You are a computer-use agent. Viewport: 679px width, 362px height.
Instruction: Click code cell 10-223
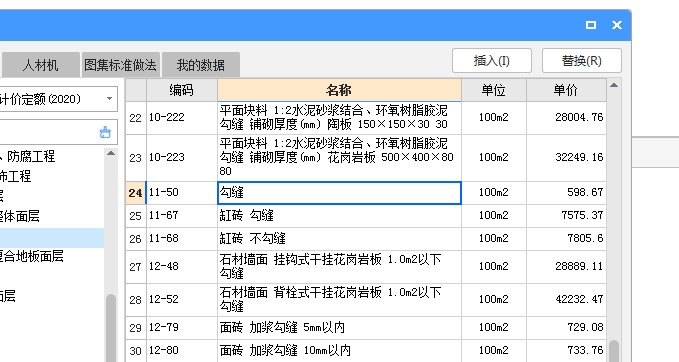(x=182, y=158)
